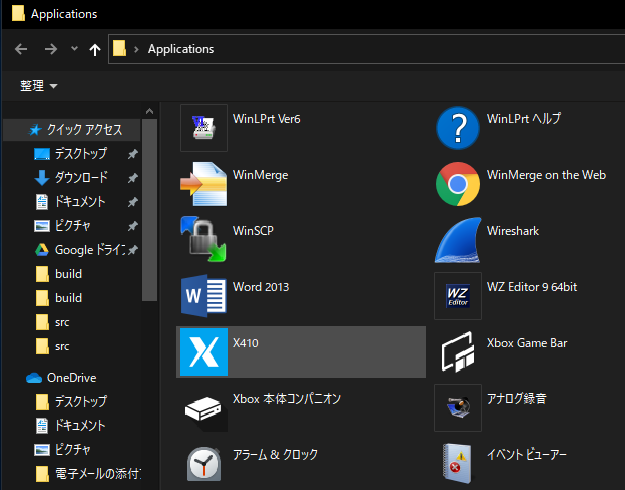This screenshot has height=490, width=625.
Task: Click the WinSCP name label
Action: (253, 231)
